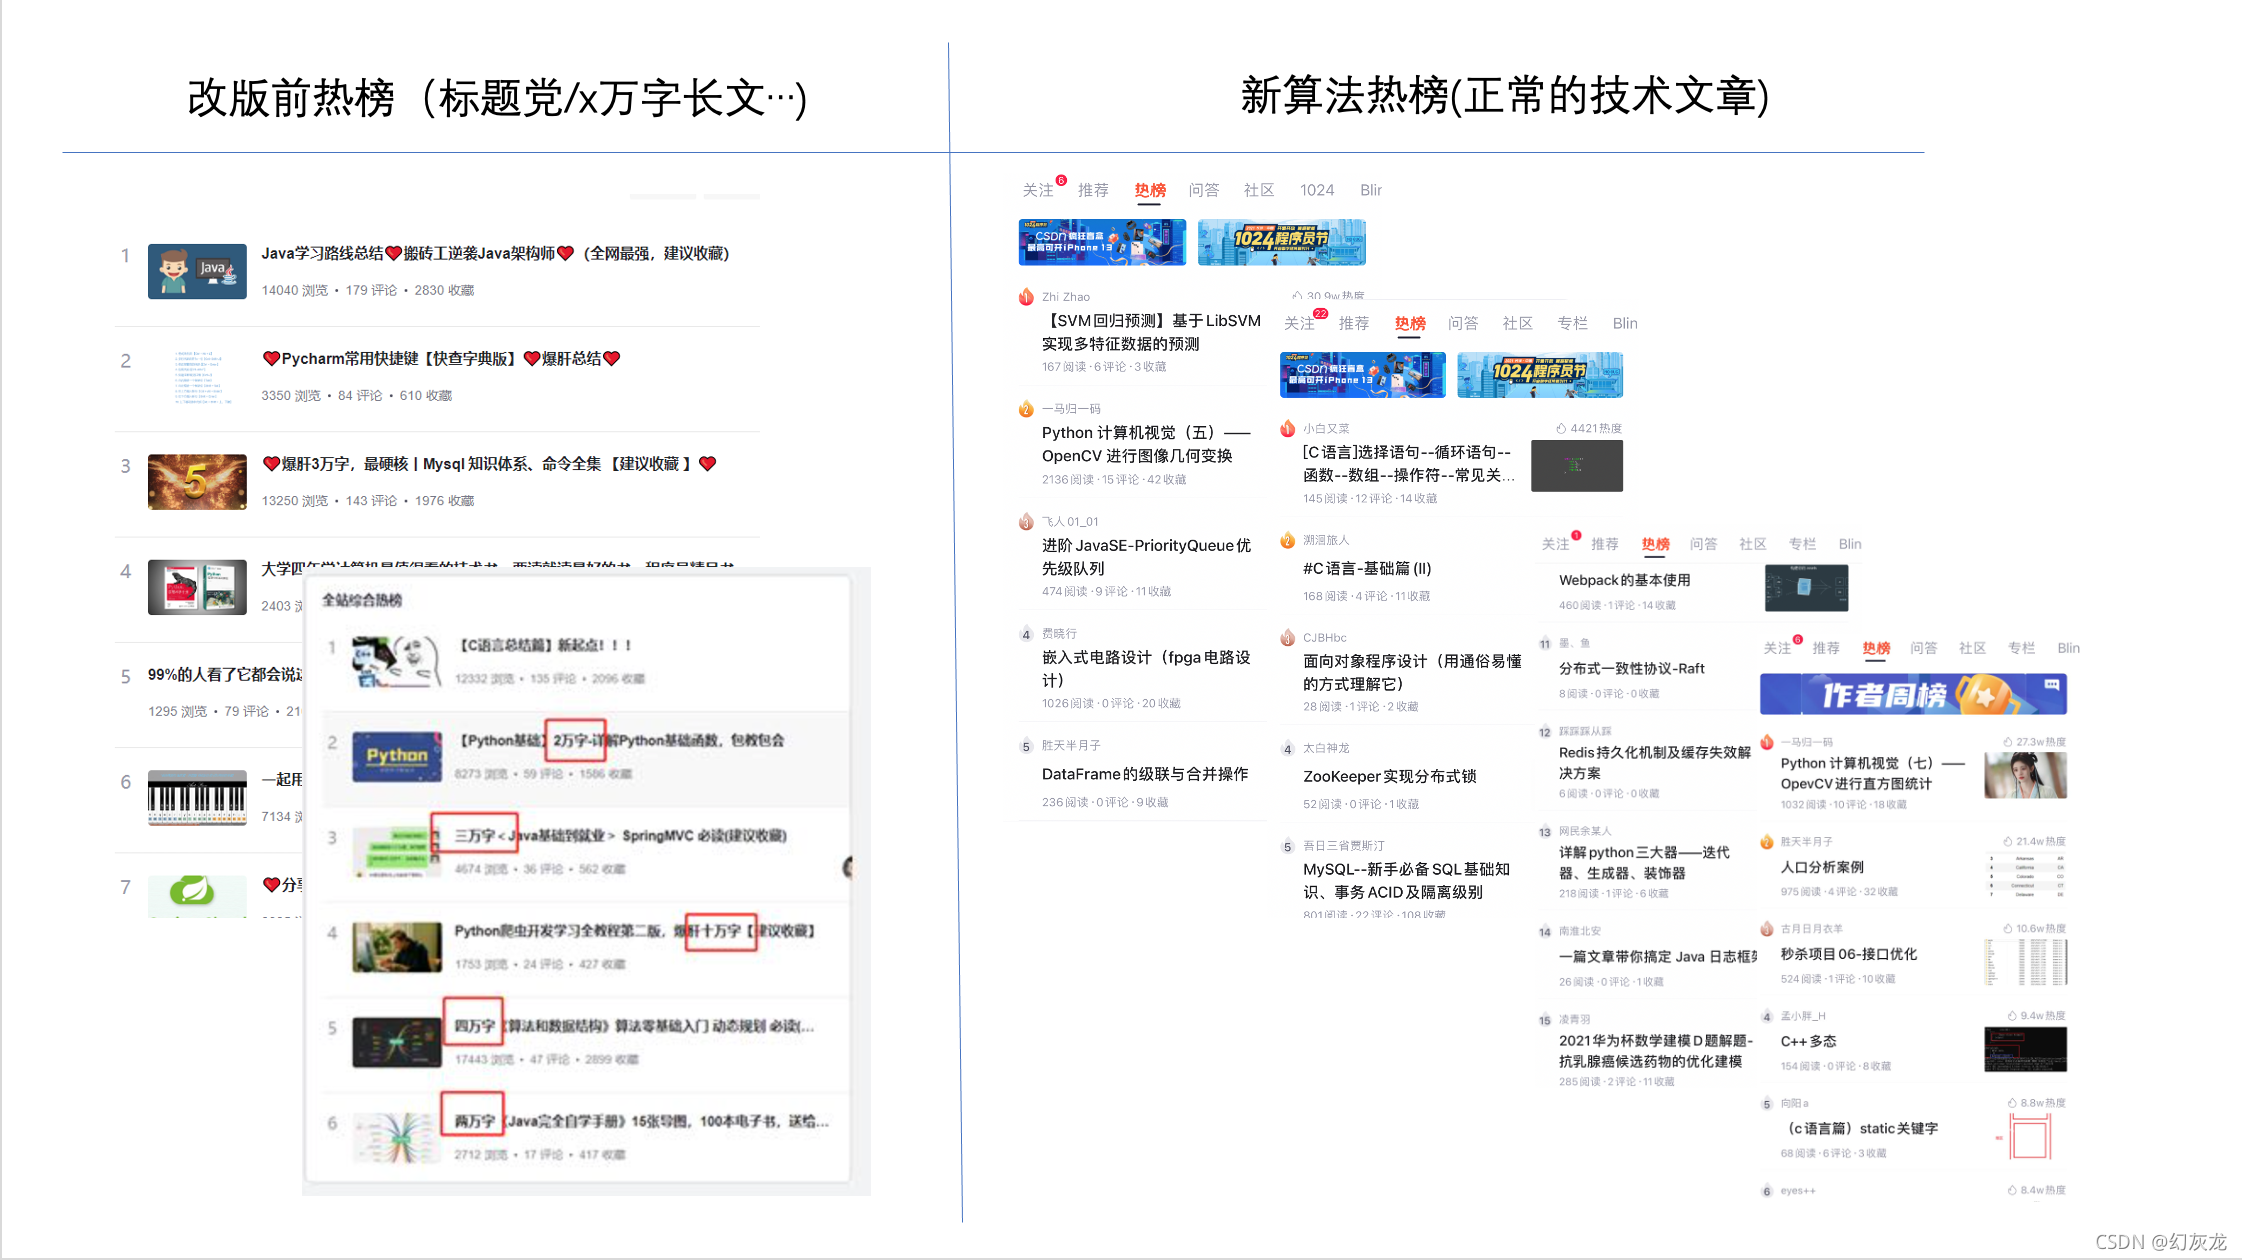
Task: Open Webpack的基本使用 article
Action: (x=1625, y=580)
